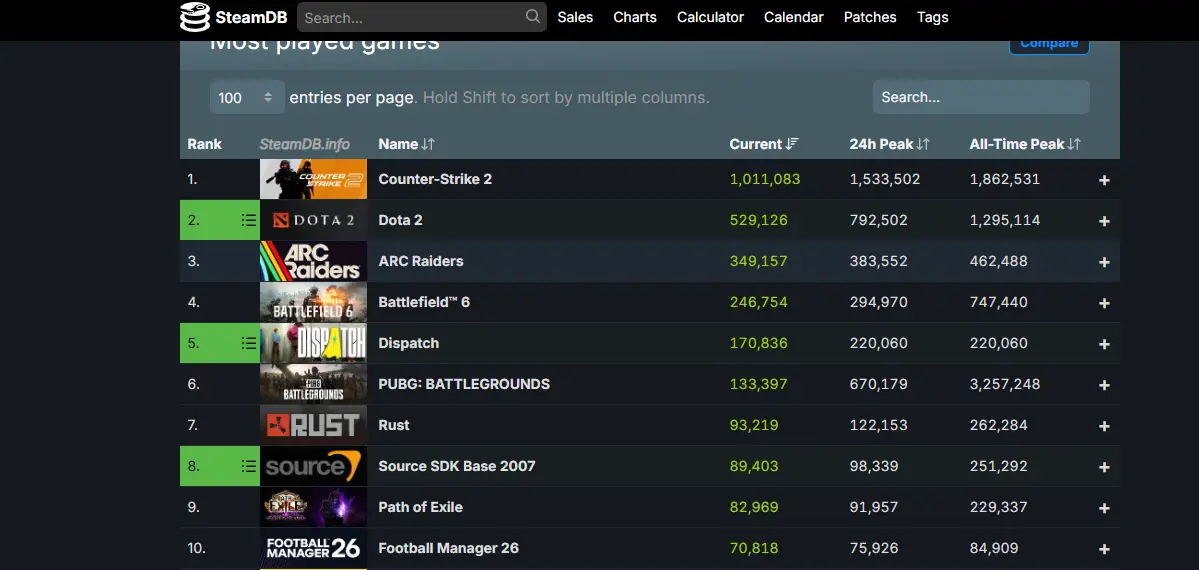1199x570 pixels.
Task: Open the Counter-Strike 2 name link
Action: pos(435,179)
